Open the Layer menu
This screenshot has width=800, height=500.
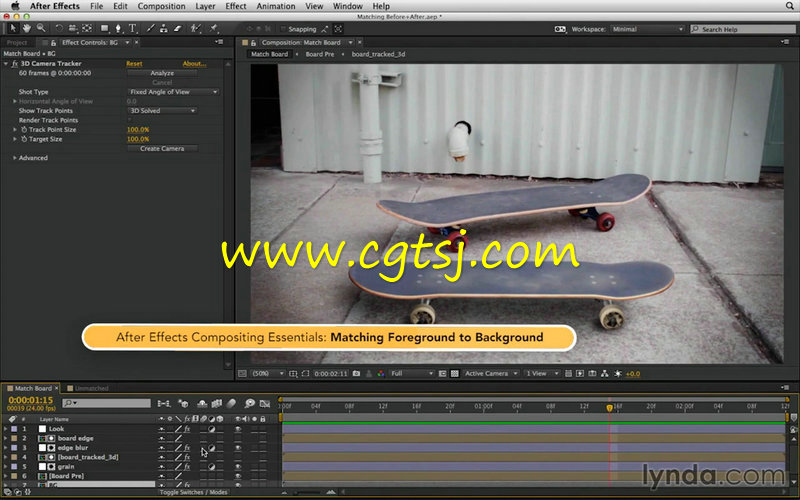click(x=205, y=6)
